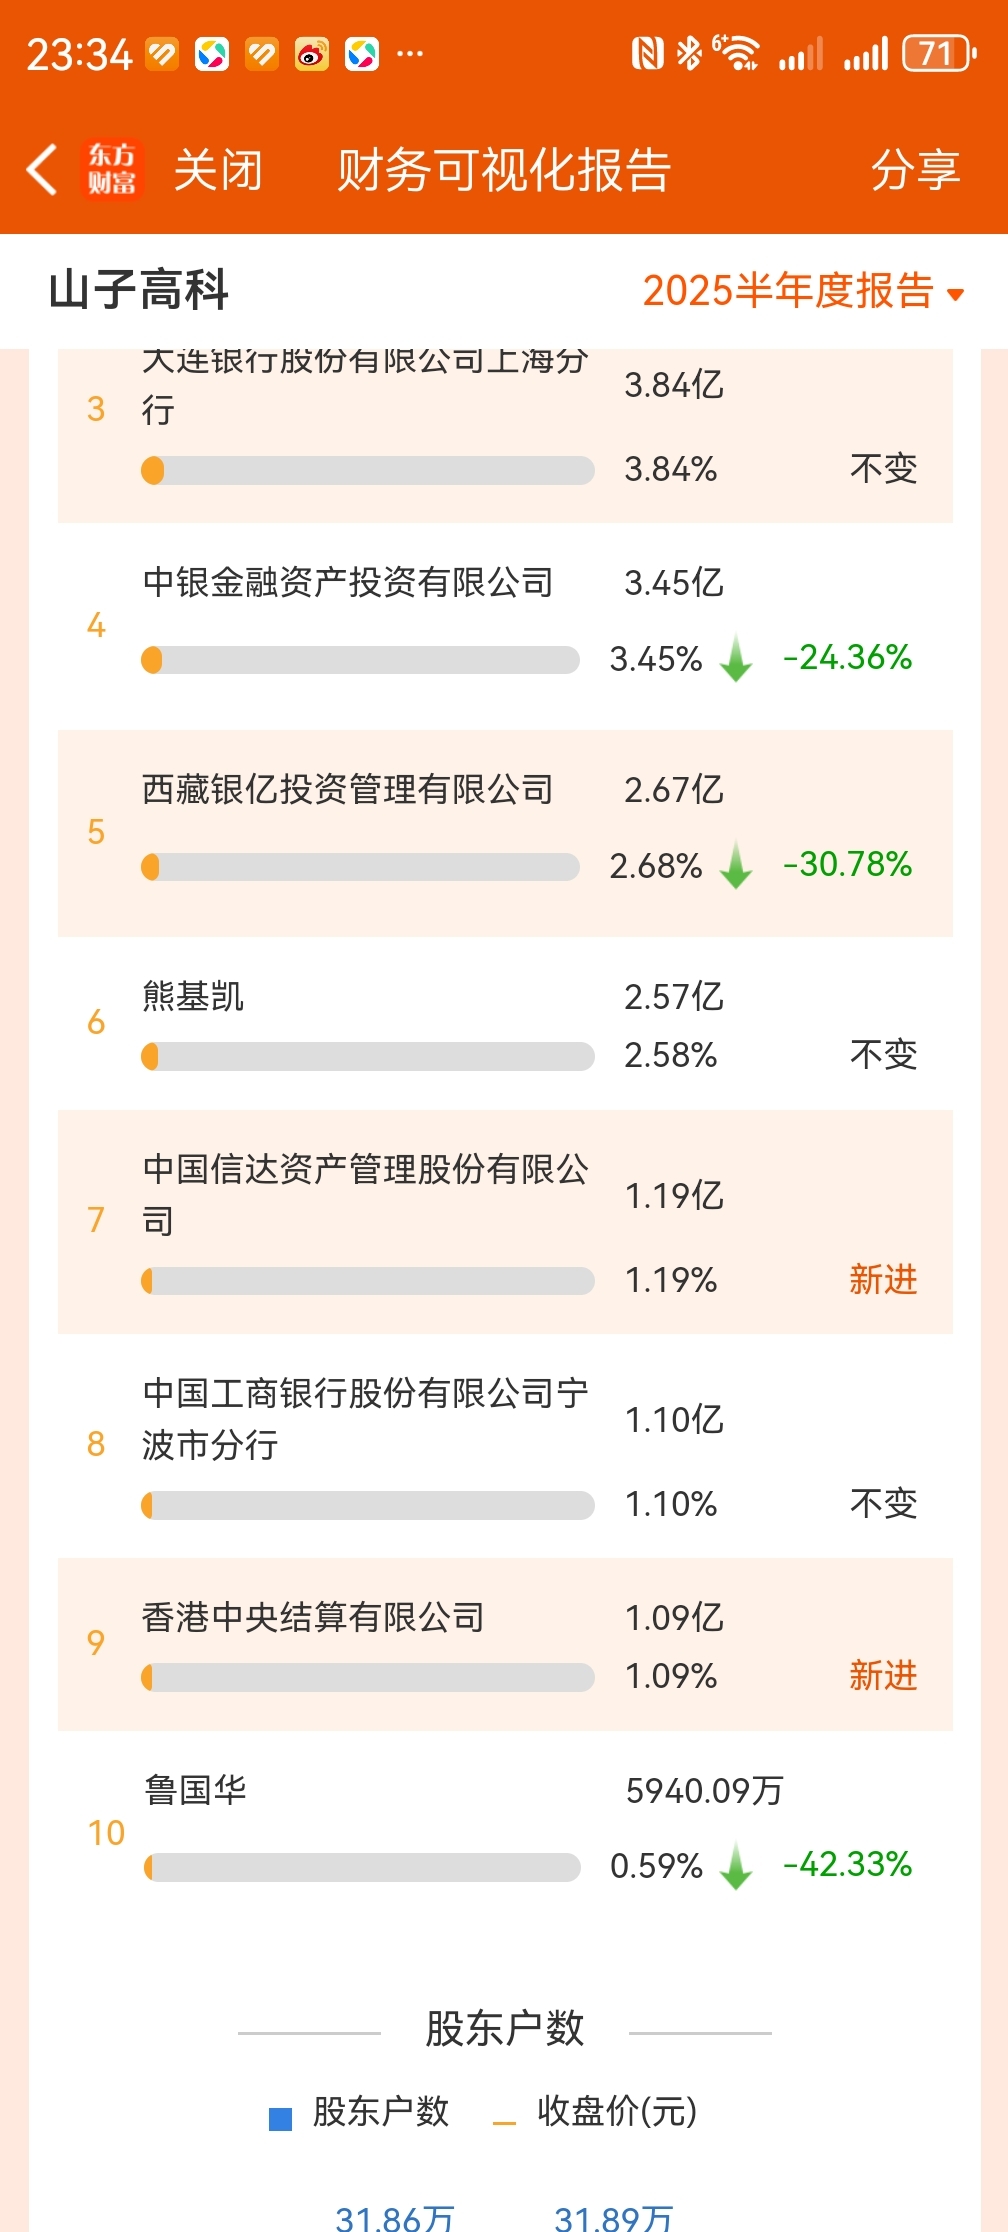Tap the battery indicator in status bar
This screenshot has width=1008, height=2232.
pos(938,53)
